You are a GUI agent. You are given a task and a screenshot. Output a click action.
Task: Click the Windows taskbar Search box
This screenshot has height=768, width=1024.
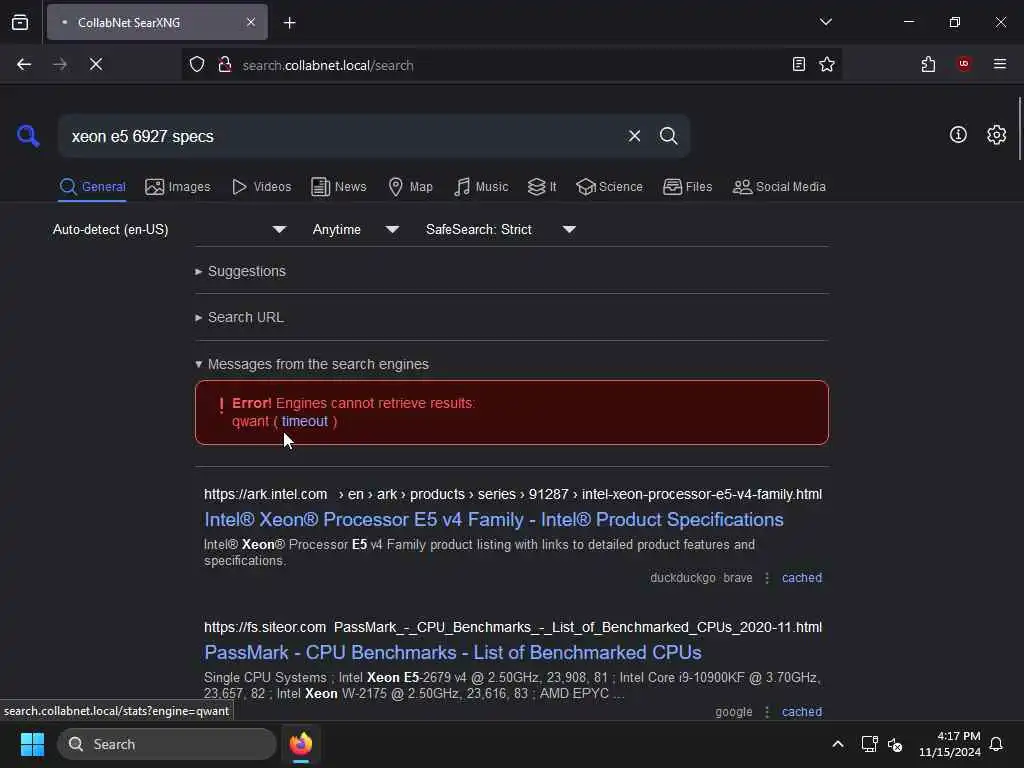[167, 744]
